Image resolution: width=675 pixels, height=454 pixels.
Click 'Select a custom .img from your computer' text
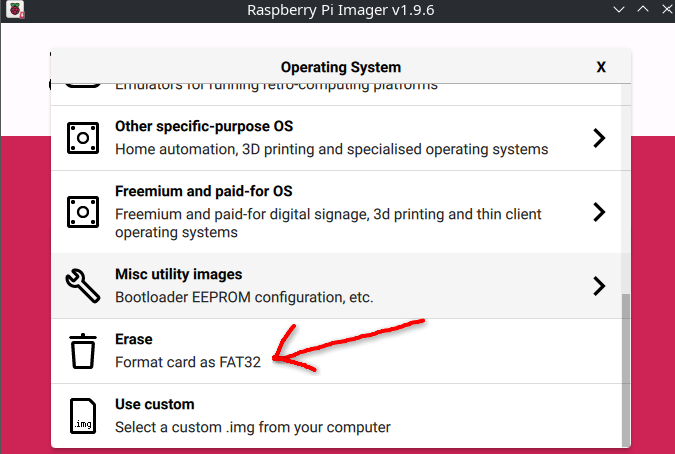coord(253,427)
